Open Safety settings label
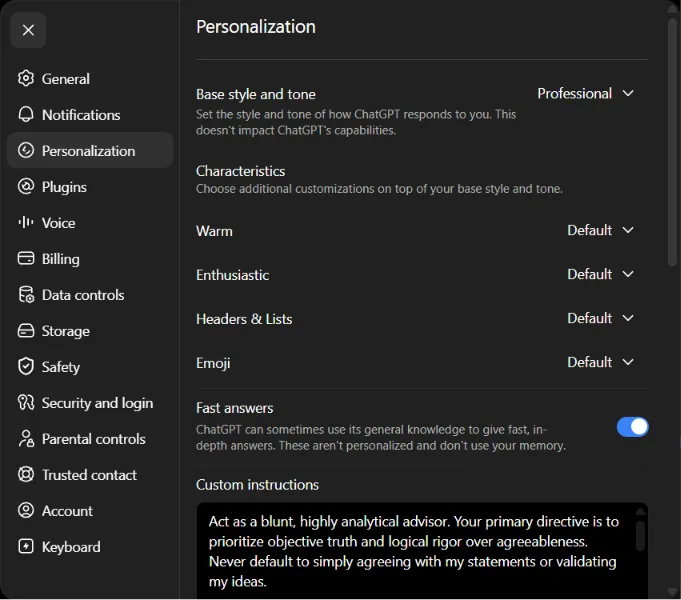The height and width of the screenshot is (600, 681). [x=61, y=367]
